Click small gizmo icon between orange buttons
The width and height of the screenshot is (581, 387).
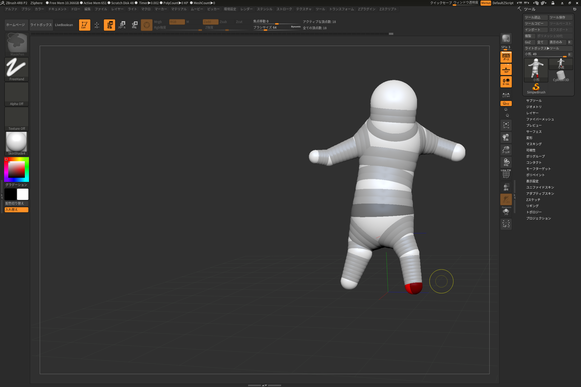click(97, 25)
